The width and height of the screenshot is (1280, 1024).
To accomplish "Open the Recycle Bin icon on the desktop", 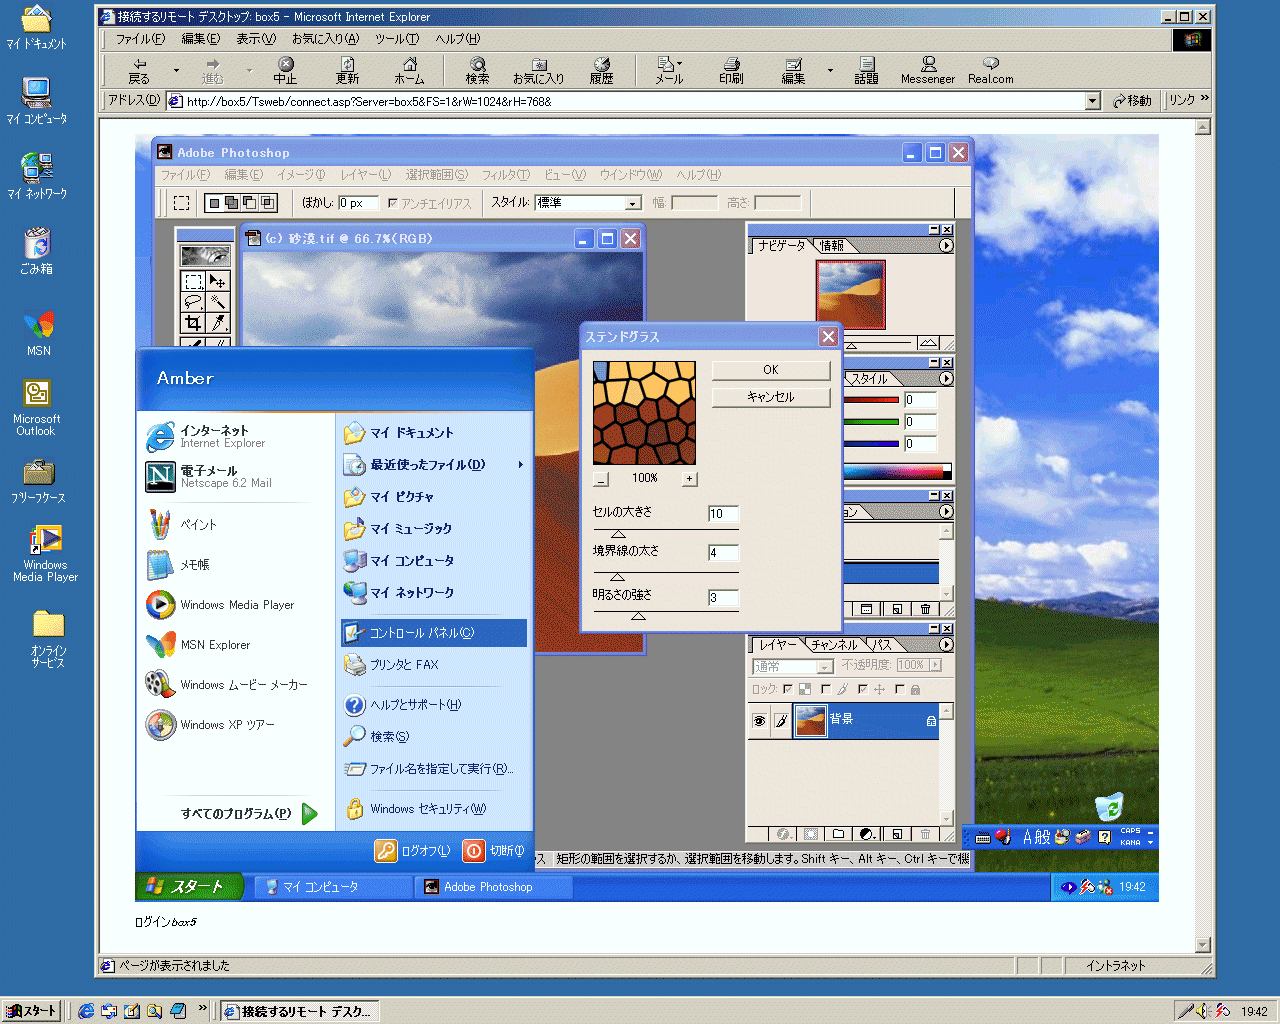I will (37, 250).
